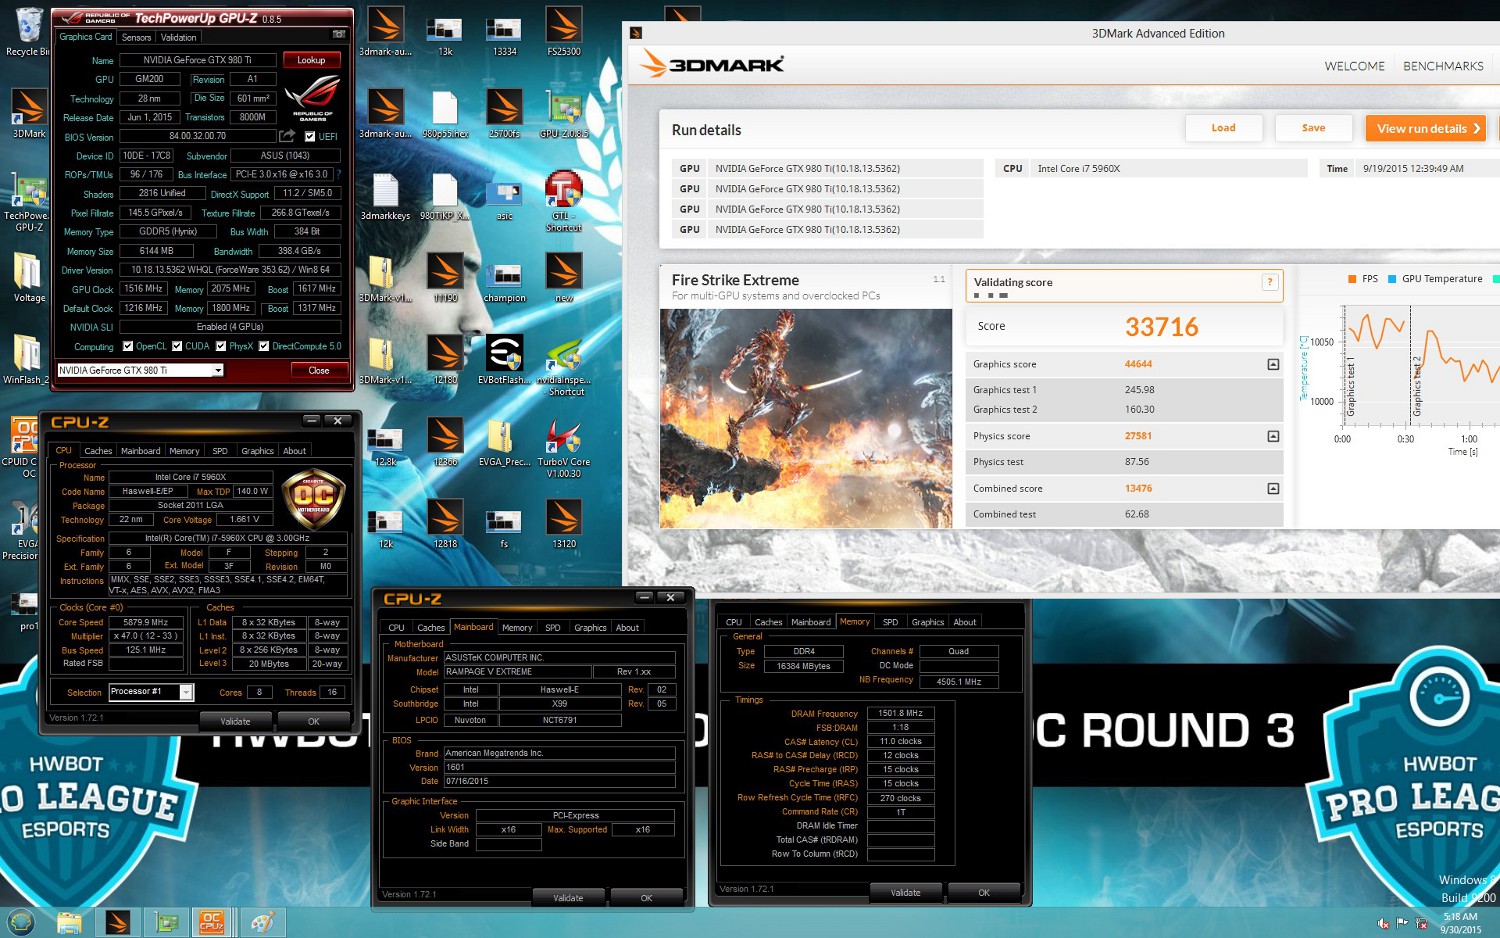Click the Load button in 3DMark
The width and height of the screenshot is (1500, 938).
(1223, 128)
